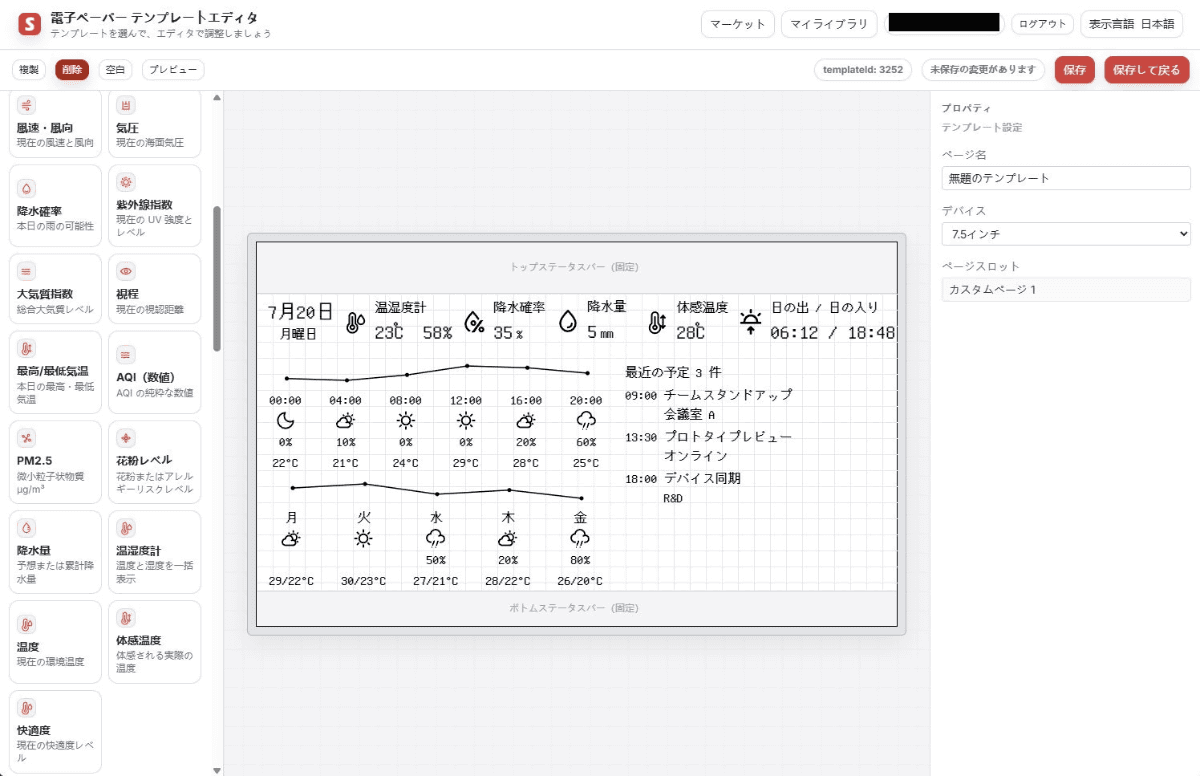Click the moon icon under 00:00
This screenshot has width=1200, height=776.
[285, 420]
